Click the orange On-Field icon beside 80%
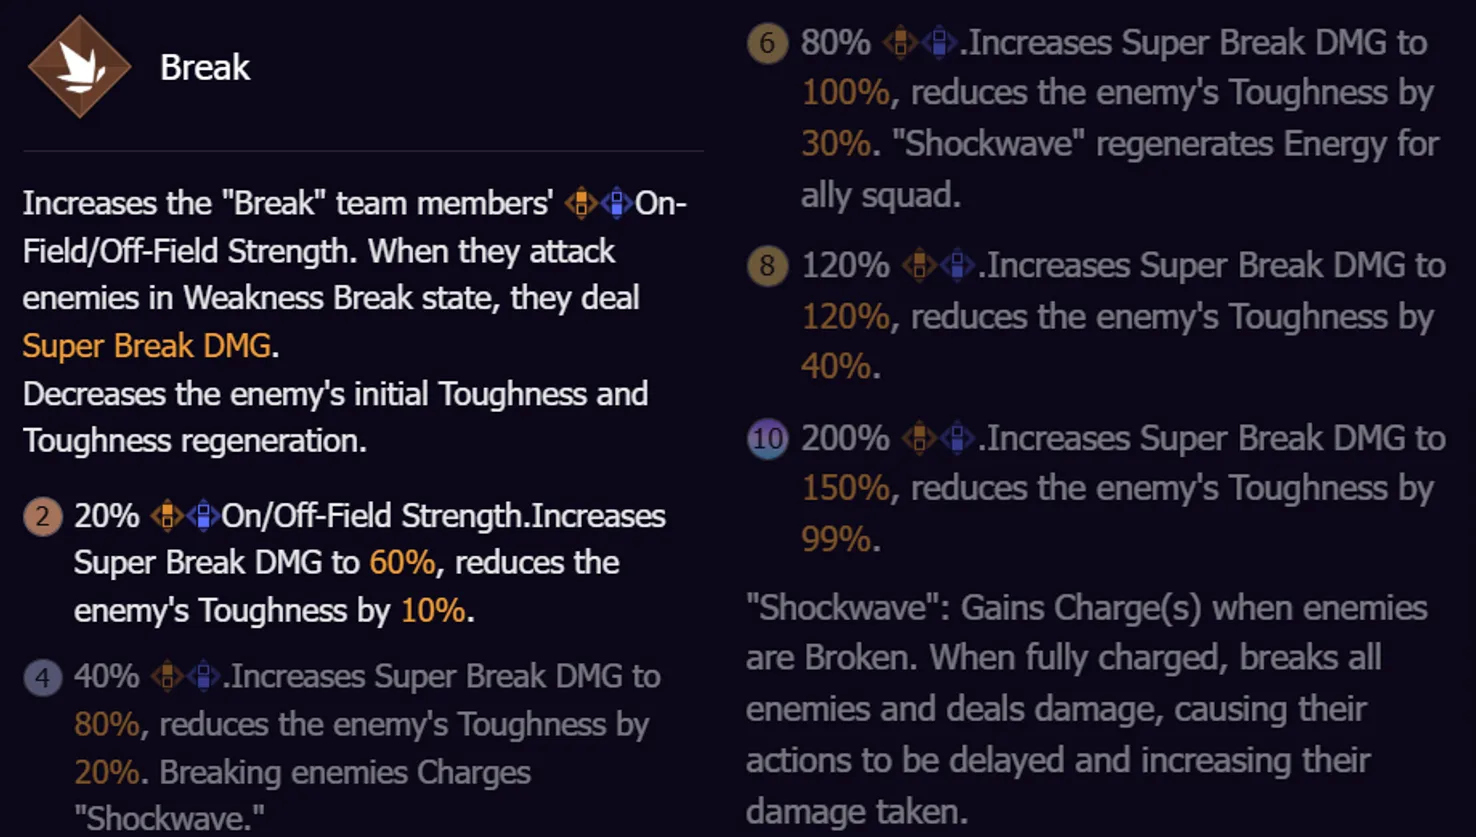 [x=901, y=43]
